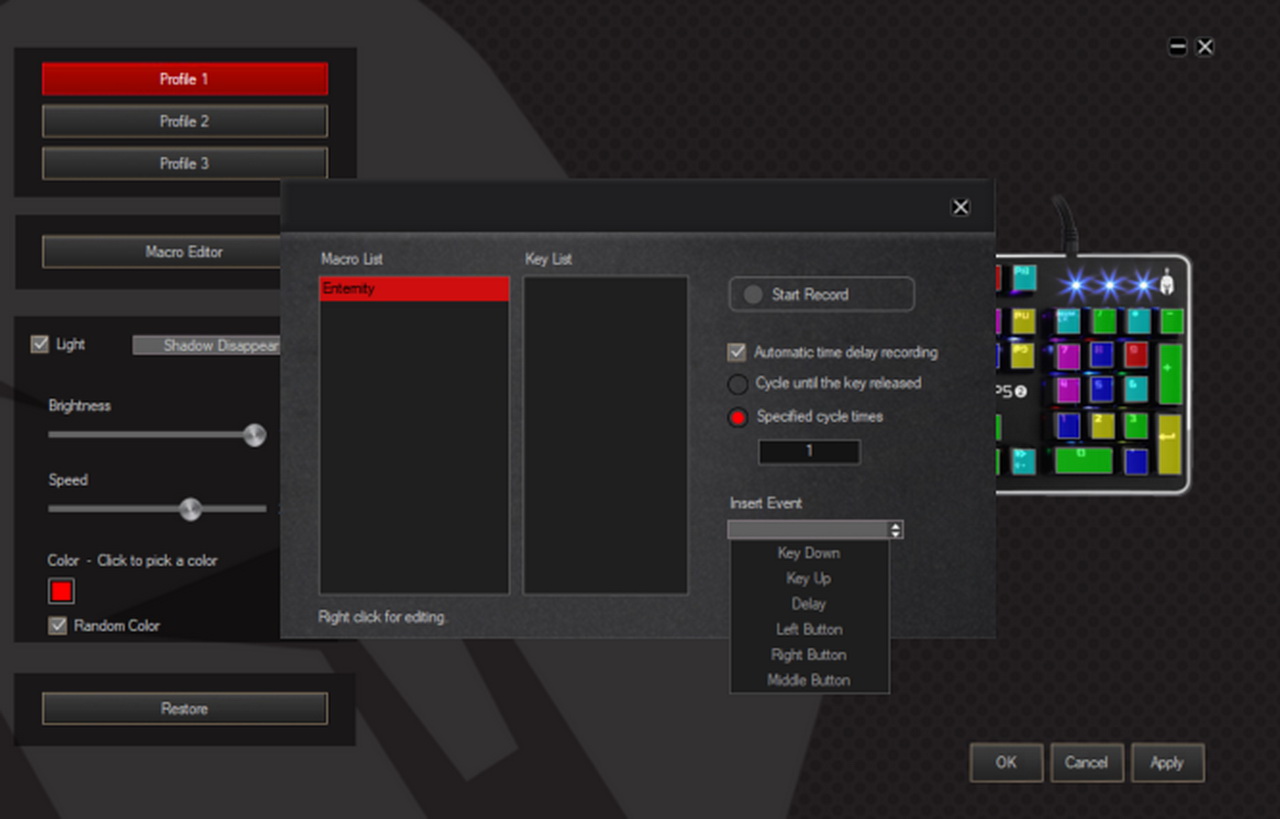Close the Macro Editor dialog

[960, 207]
